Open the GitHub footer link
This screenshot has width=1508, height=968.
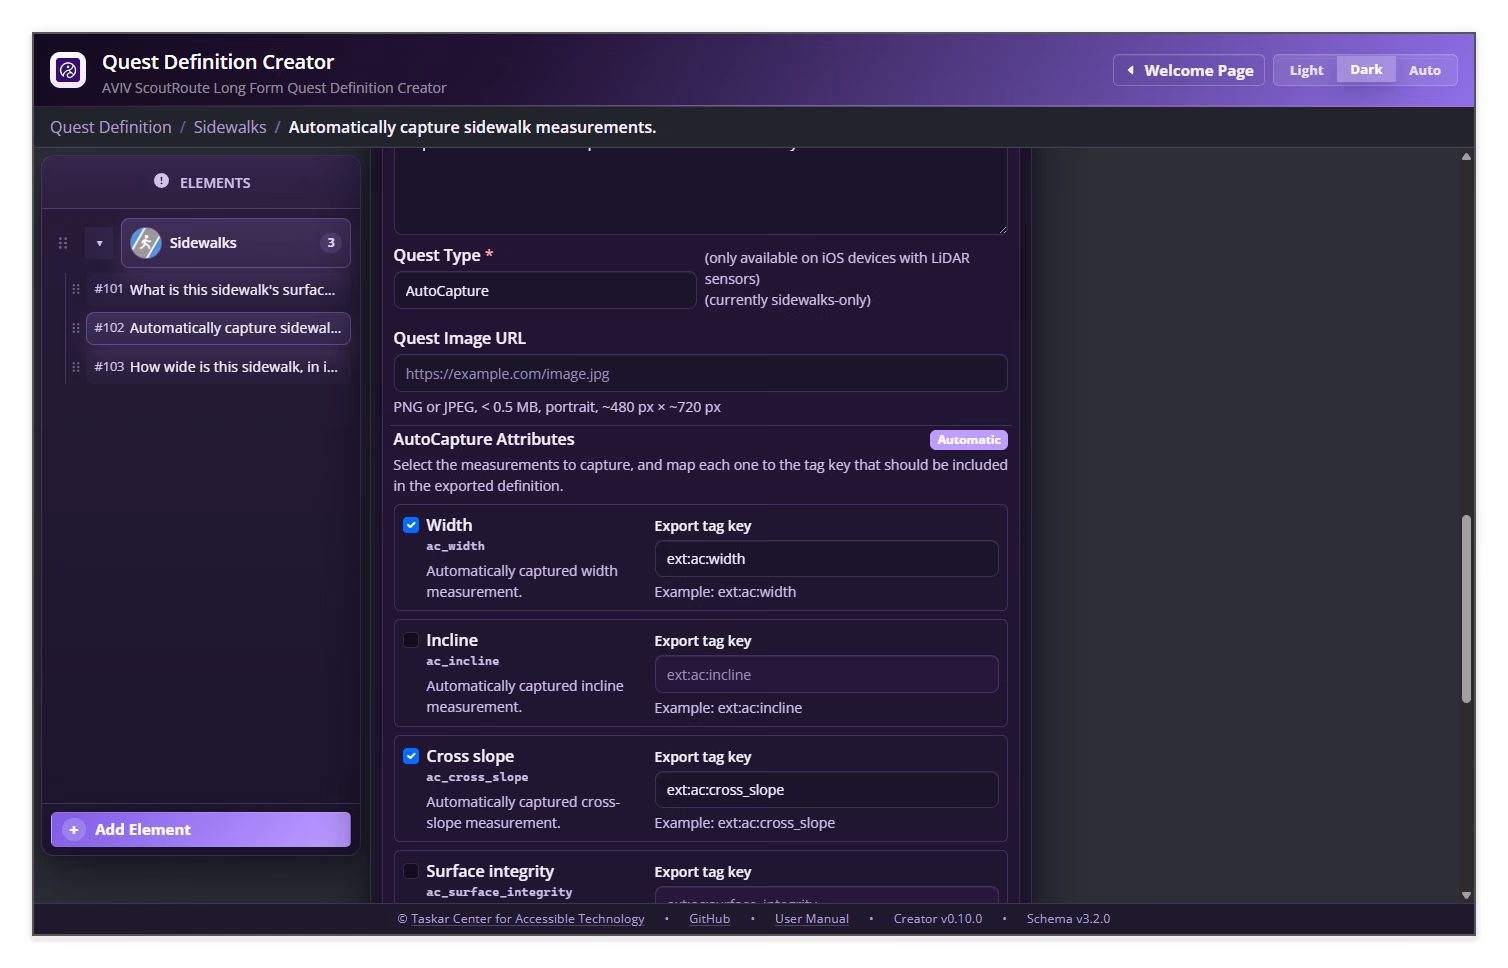(710, 919)
